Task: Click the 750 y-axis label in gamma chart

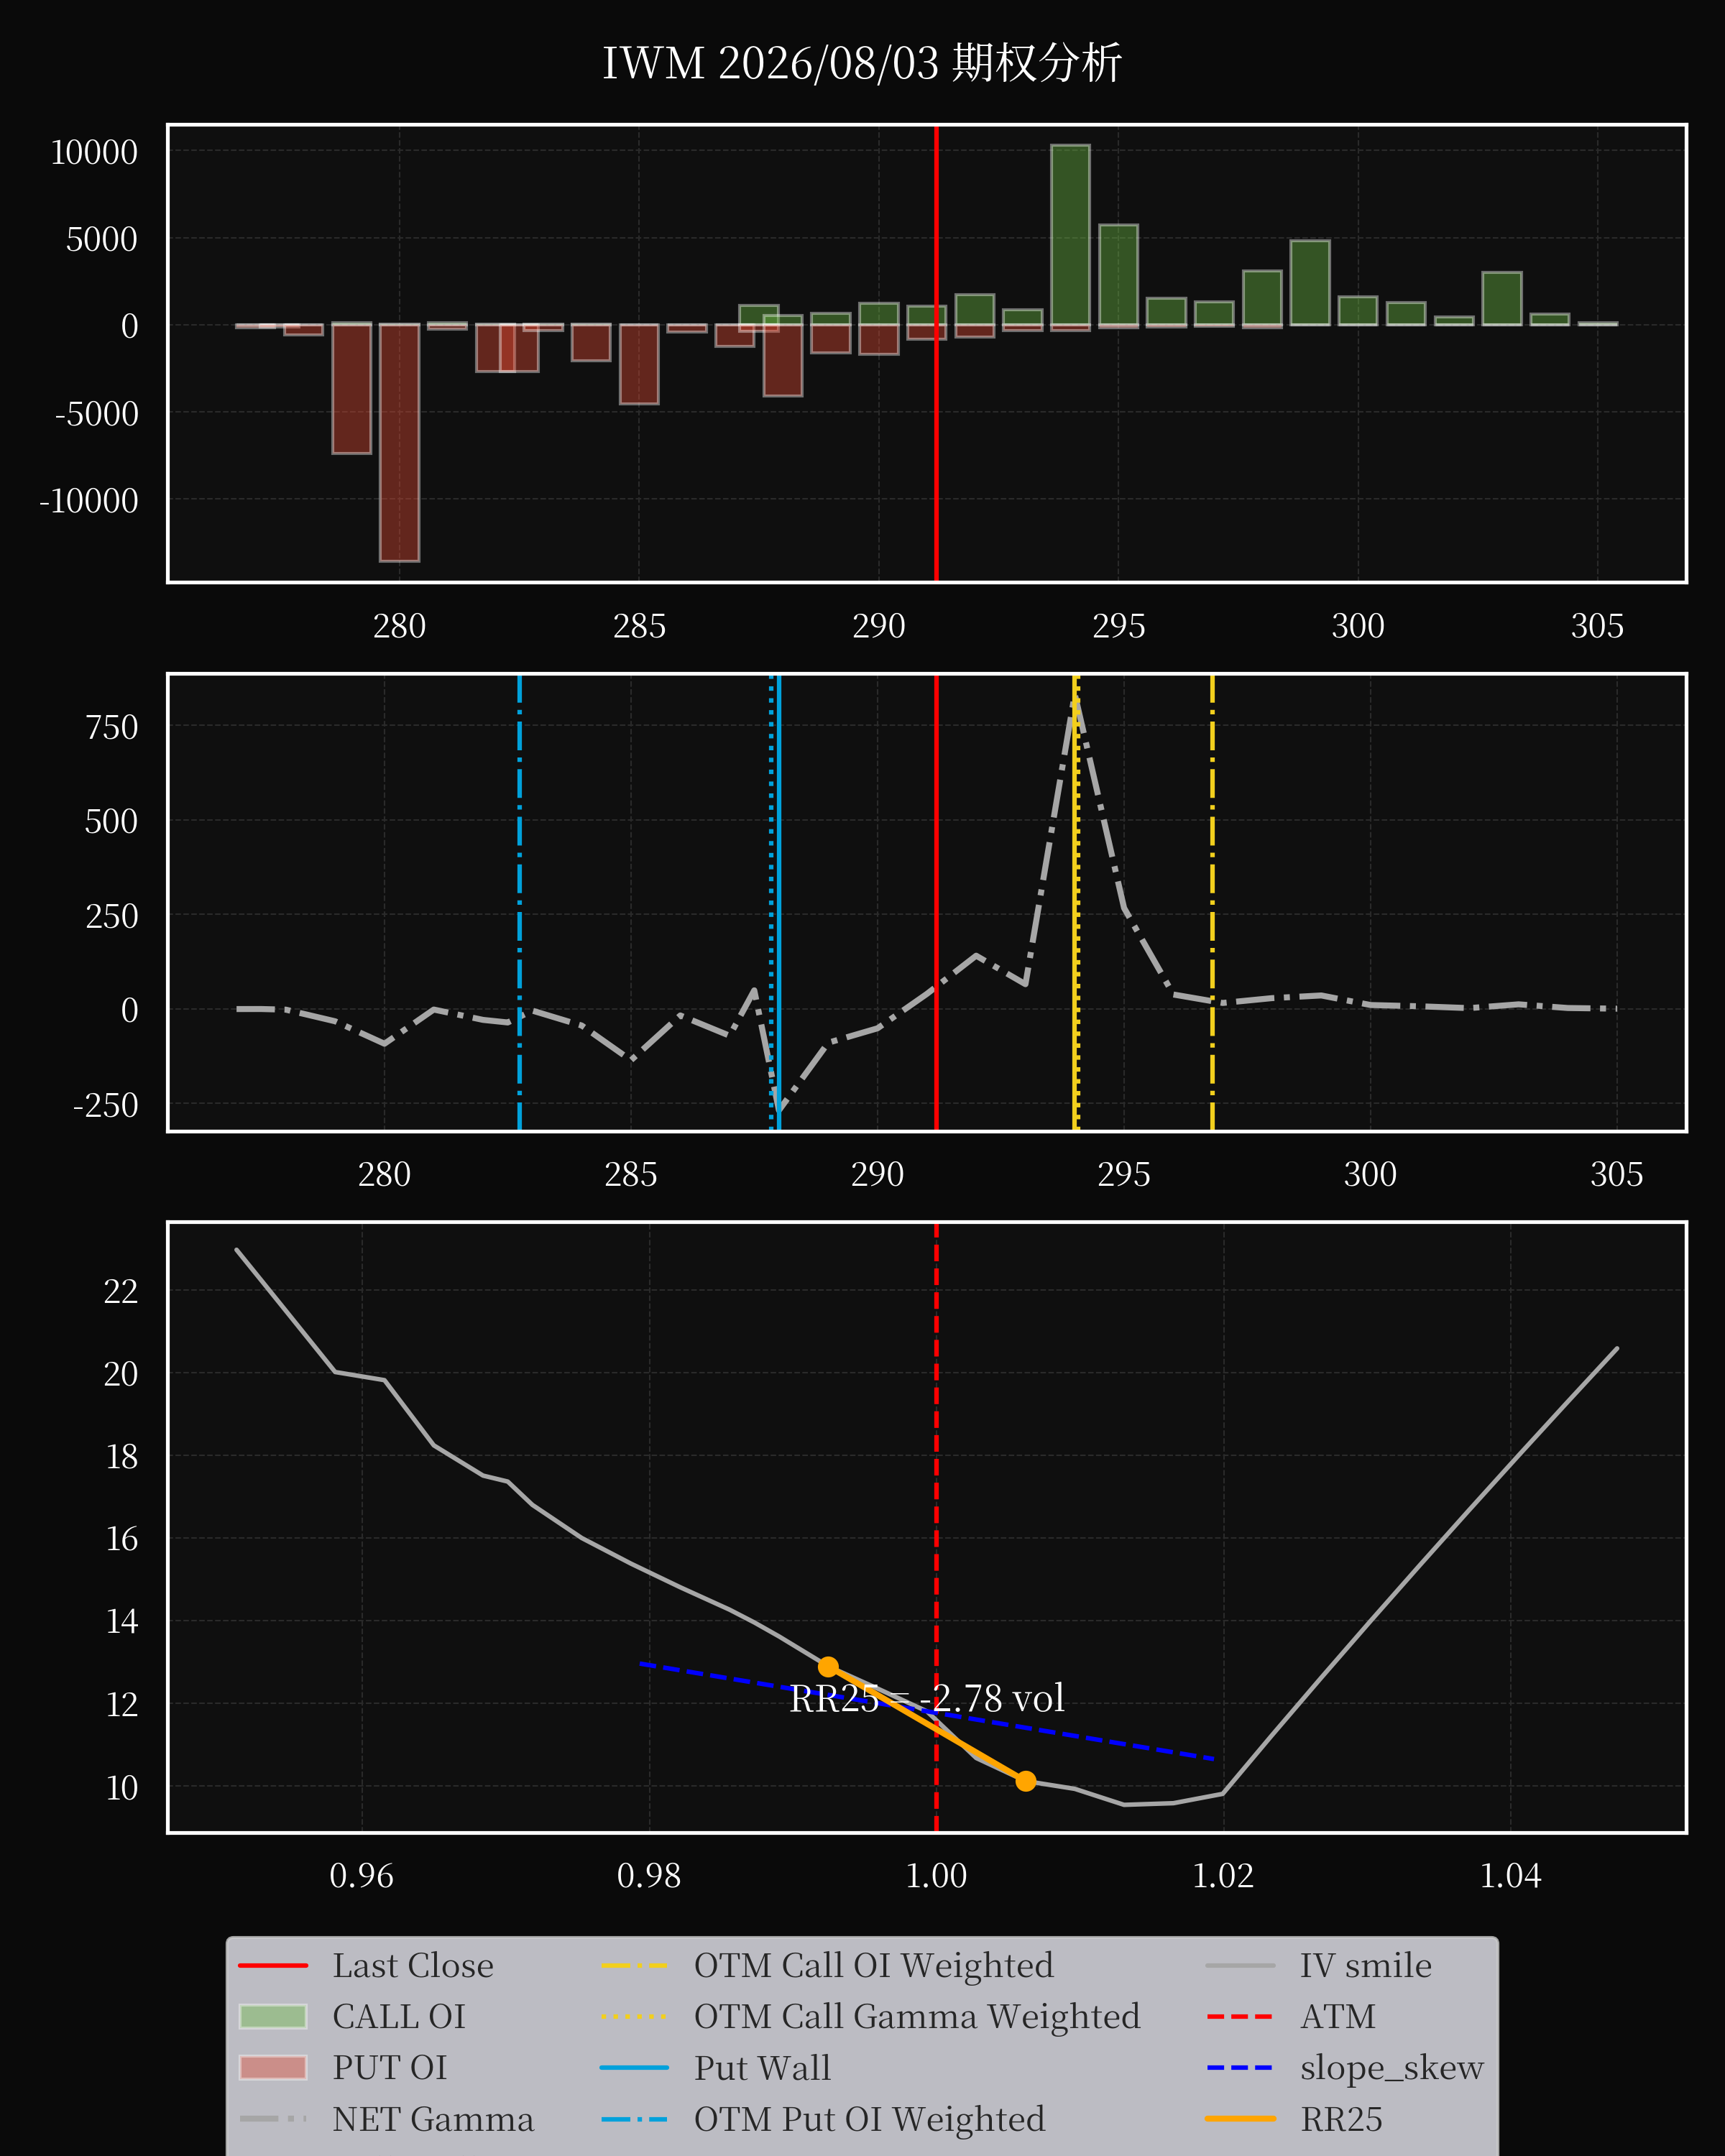Action: tap(112, 727)
